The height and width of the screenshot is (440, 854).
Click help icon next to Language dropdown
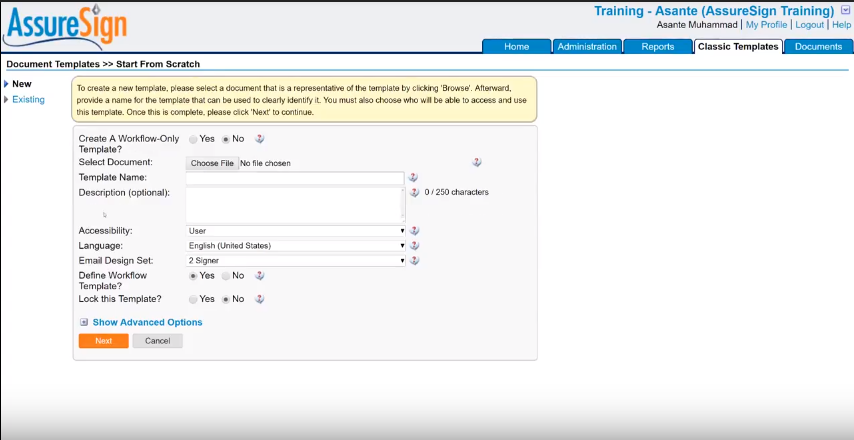(x=414, y=245)
